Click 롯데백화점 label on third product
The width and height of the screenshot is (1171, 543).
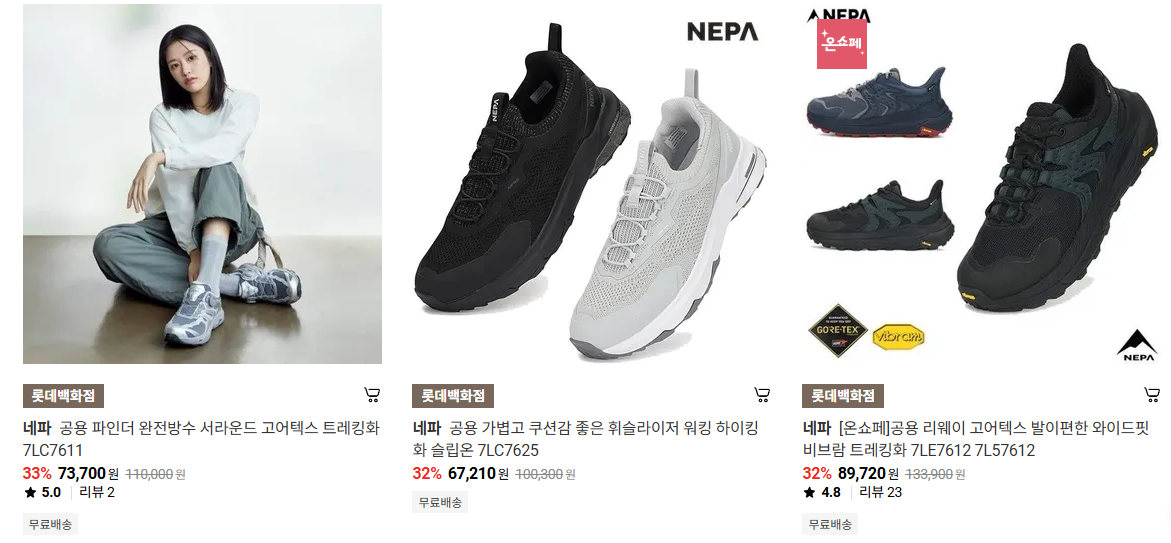(x=843, y=396)
